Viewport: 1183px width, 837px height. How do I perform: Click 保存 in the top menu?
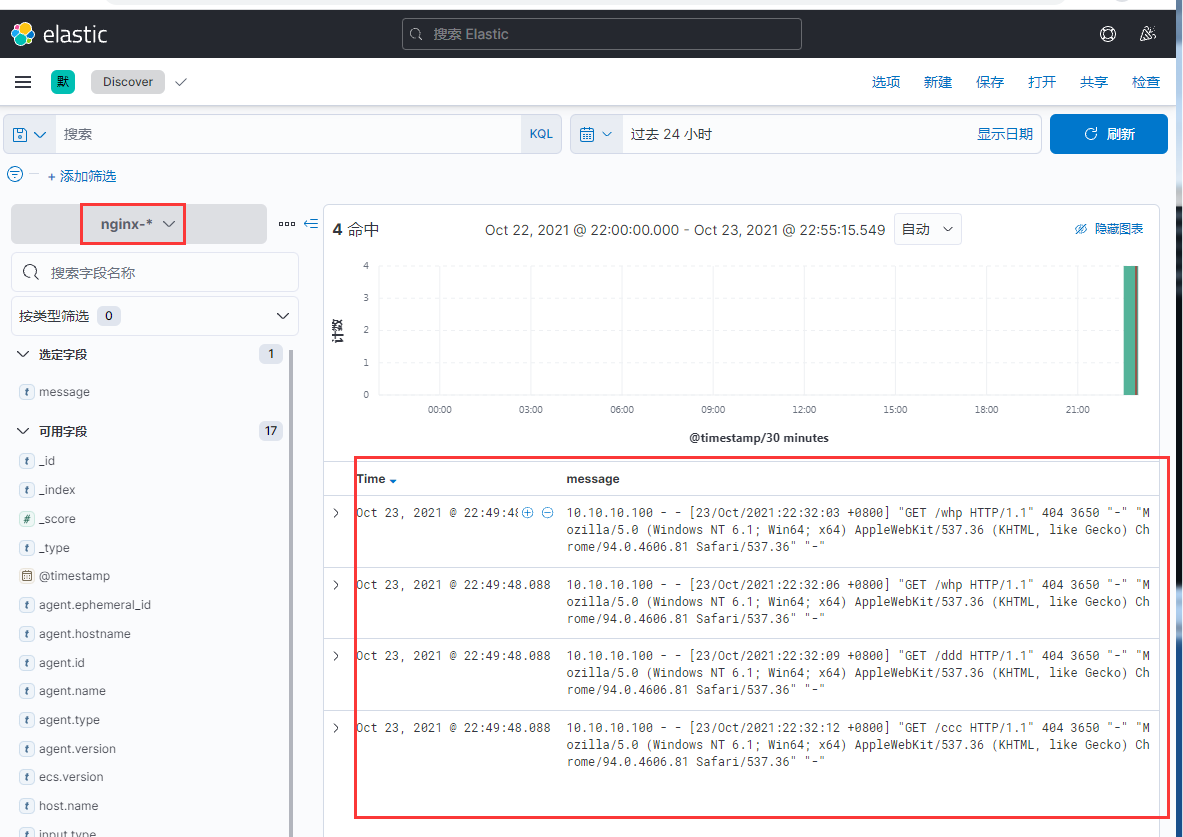[990, 82]
